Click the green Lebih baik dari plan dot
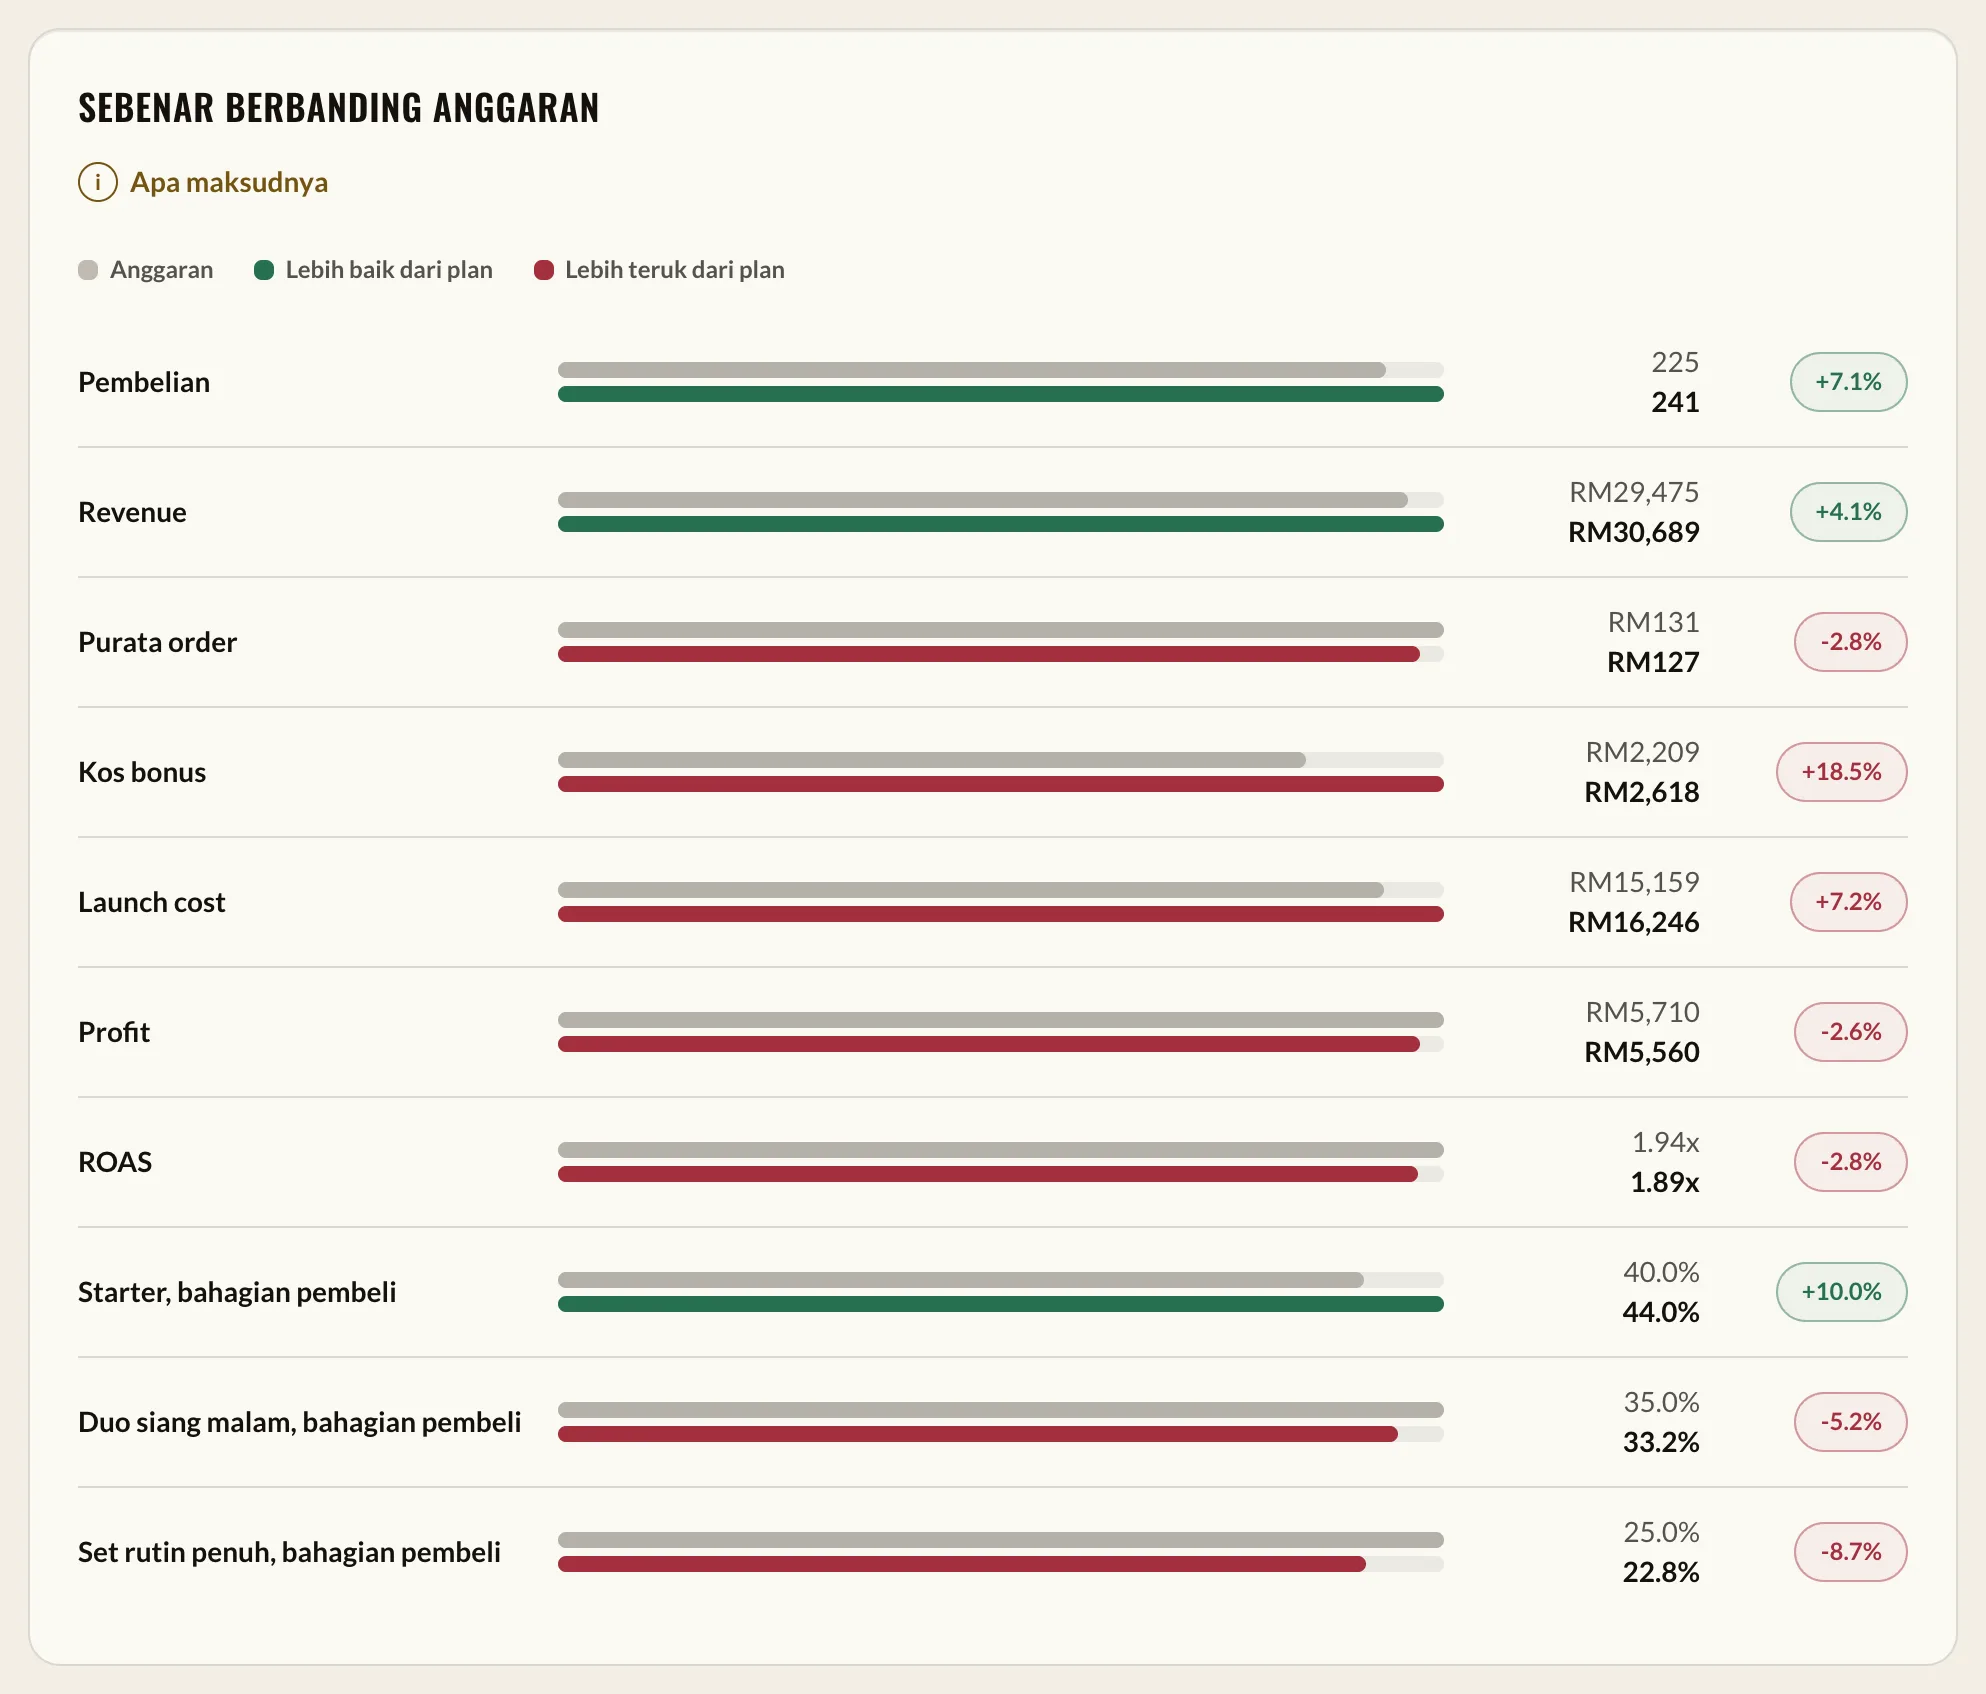This screenshot has width=1986, height=1694. click(x=264, y=270)
